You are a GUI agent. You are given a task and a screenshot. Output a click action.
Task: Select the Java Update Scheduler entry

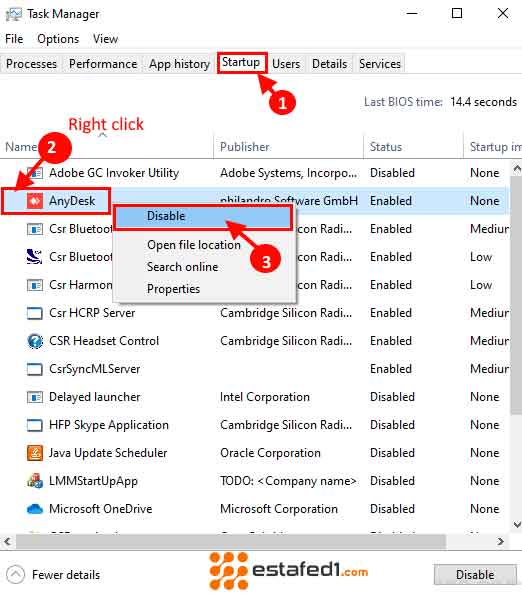(108, 453)
